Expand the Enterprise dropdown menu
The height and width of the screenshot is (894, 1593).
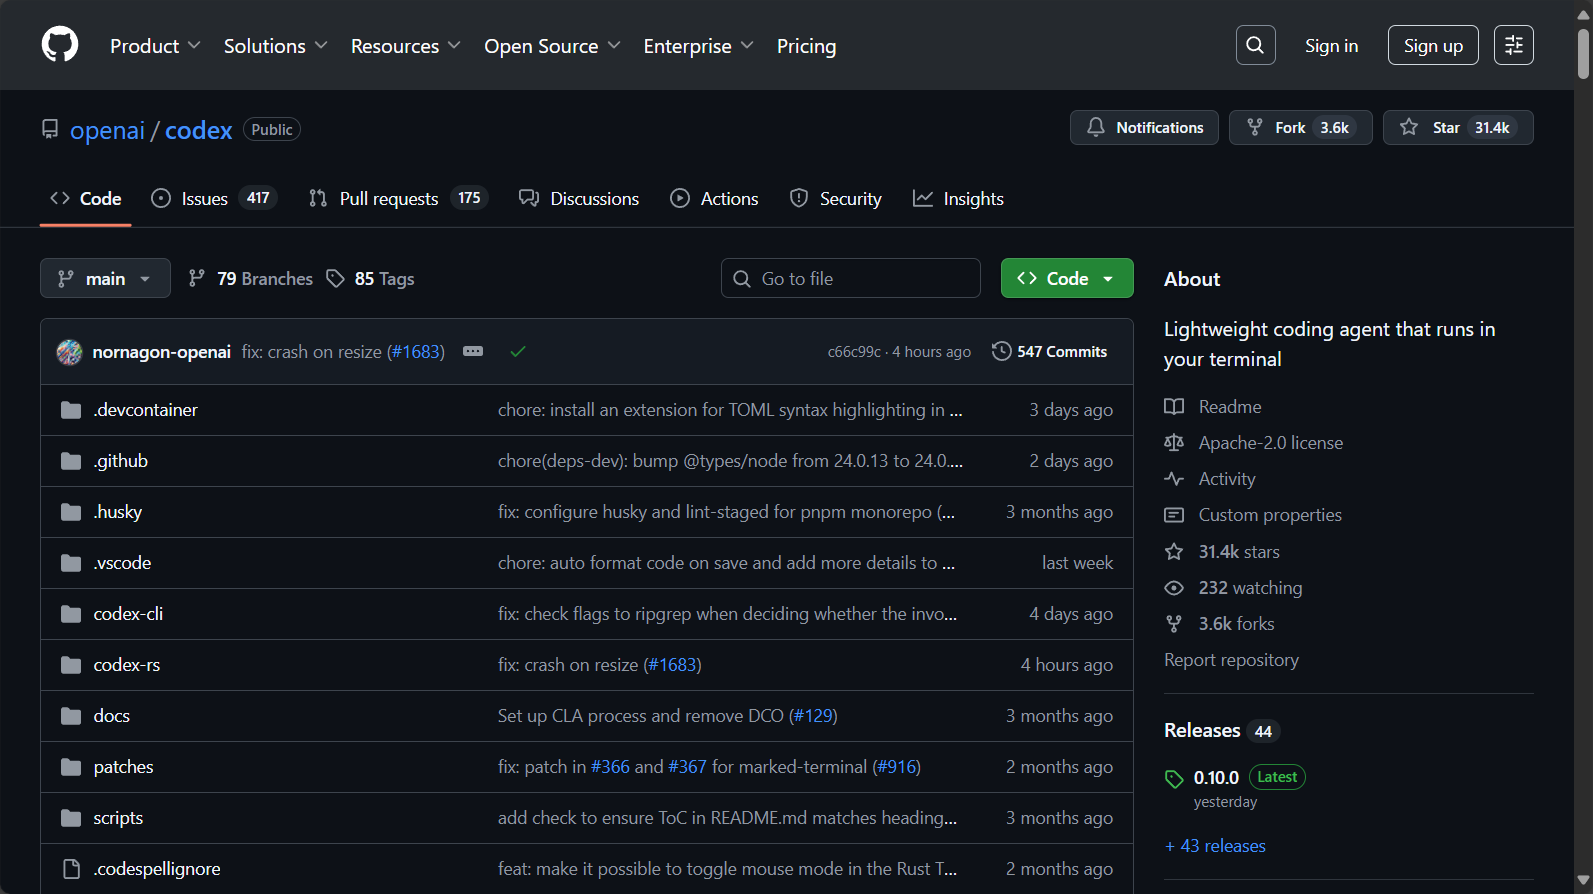click(x=698, y=46)
